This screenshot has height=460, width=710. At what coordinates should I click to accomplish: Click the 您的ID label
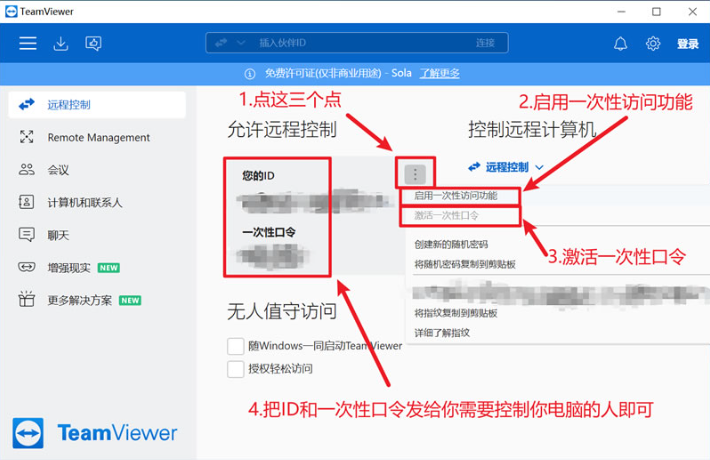pos(258,176)
